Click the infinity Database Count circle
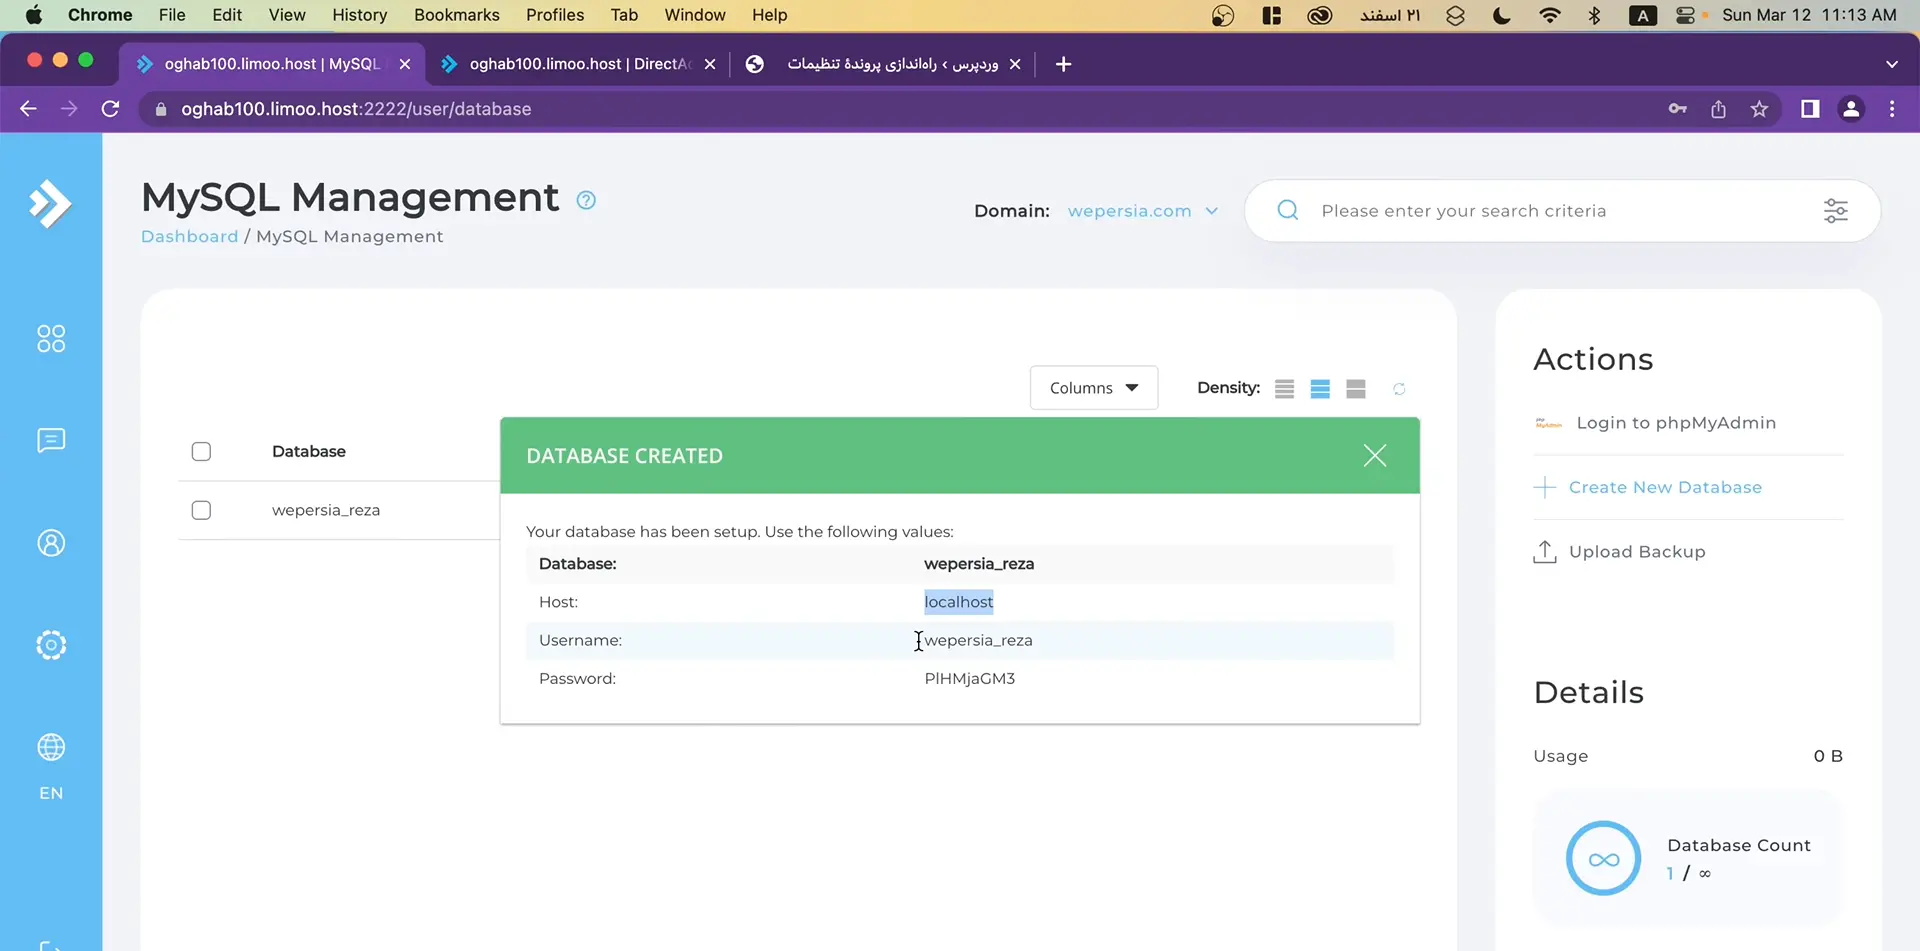Viewport: 1920px width, 951px height. pyautogui.click(x=1603, y=859)
